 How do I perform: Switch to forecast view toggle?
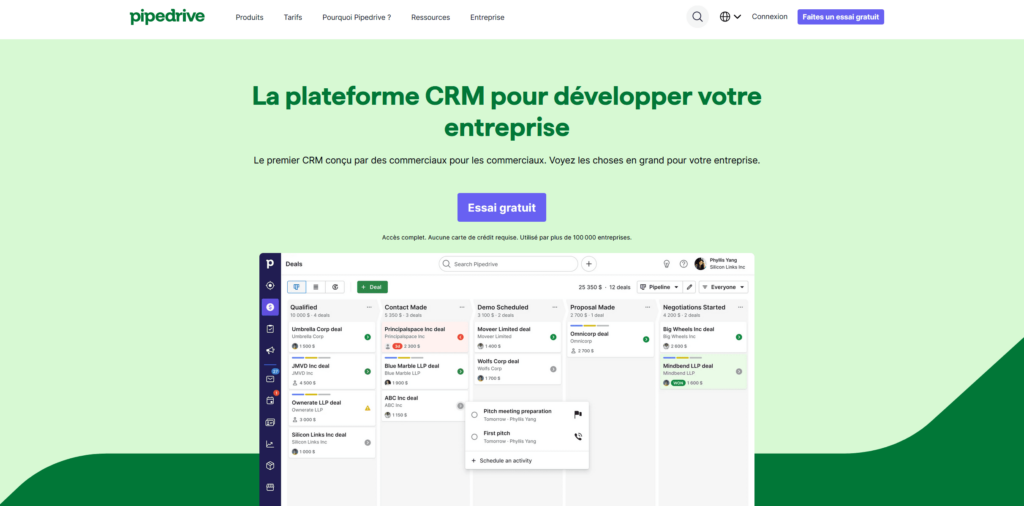[x=335, y=287]
